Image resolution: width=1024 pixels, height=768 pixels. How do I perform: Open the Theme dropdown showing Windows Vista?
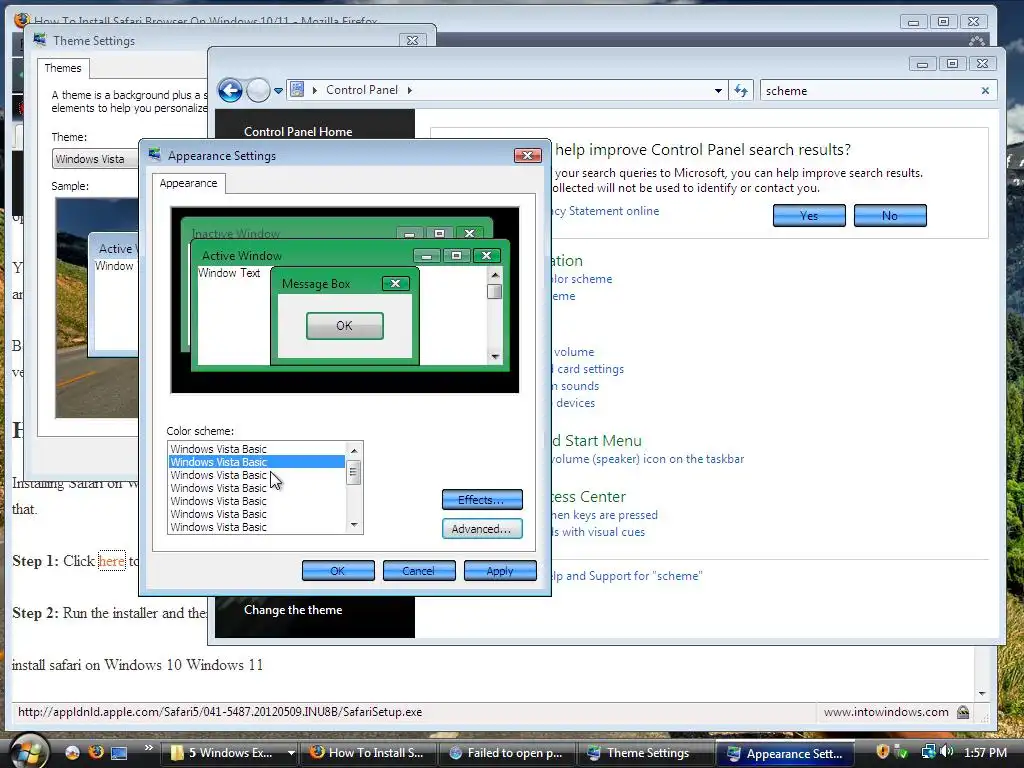pyautogui.click(x=95, y=159)
